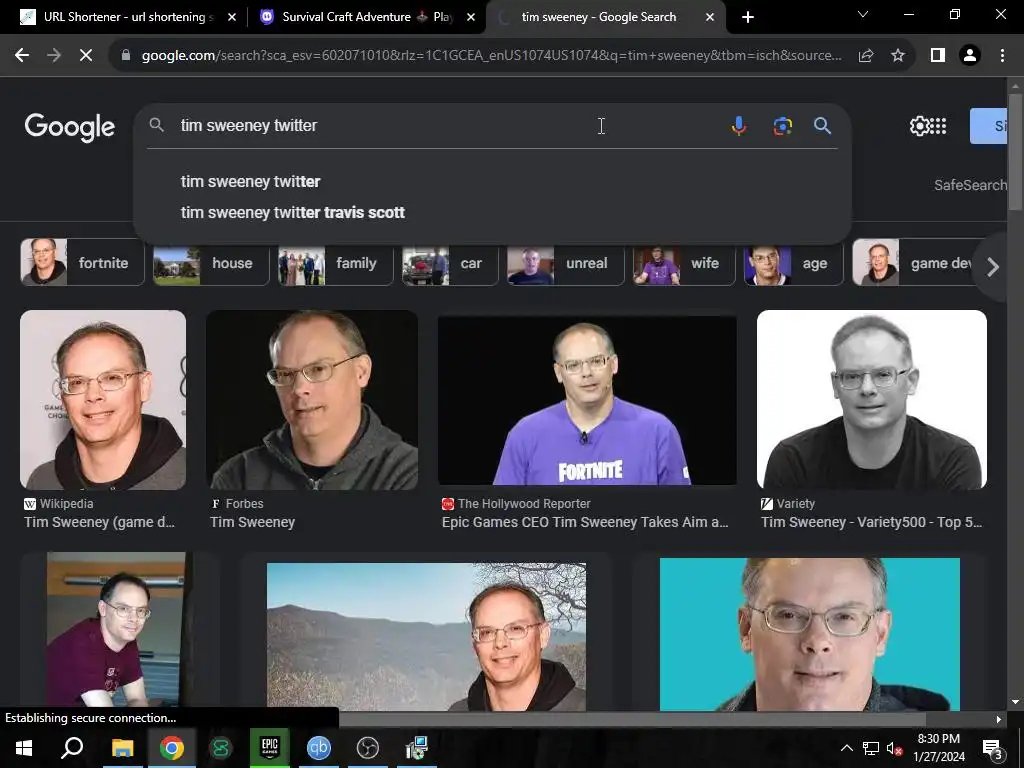Show hidden system tray icons
The height and width of the screenshot is (768, 1024).
coord(846,748)
